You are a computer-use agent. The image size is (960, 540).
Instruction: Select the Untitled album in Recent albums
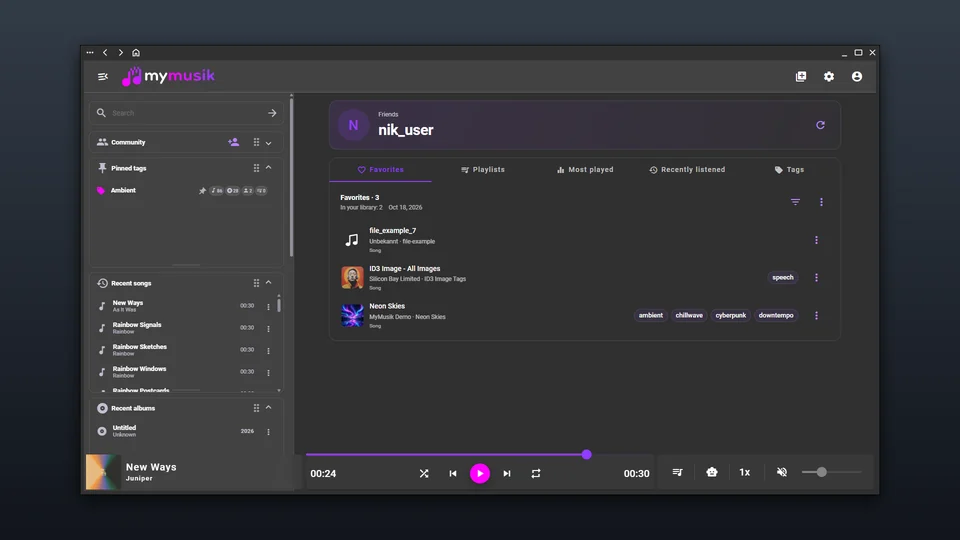pos(124,431)
